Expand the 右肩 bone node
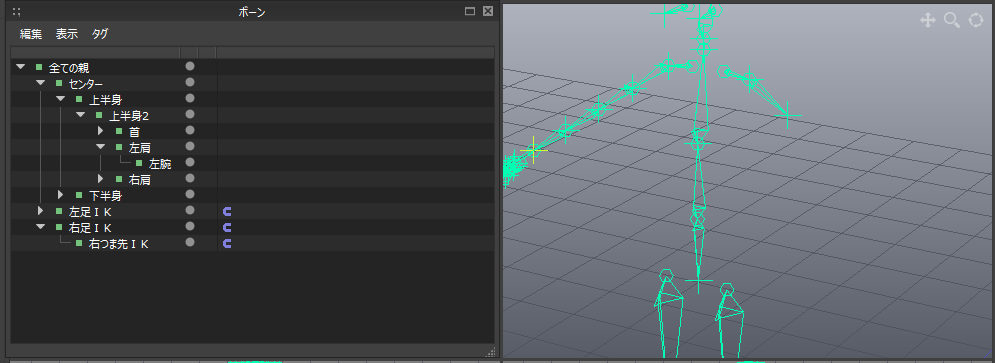Image resolution: width=995 pixels, height=363 pixels. (x=100, y=179)
